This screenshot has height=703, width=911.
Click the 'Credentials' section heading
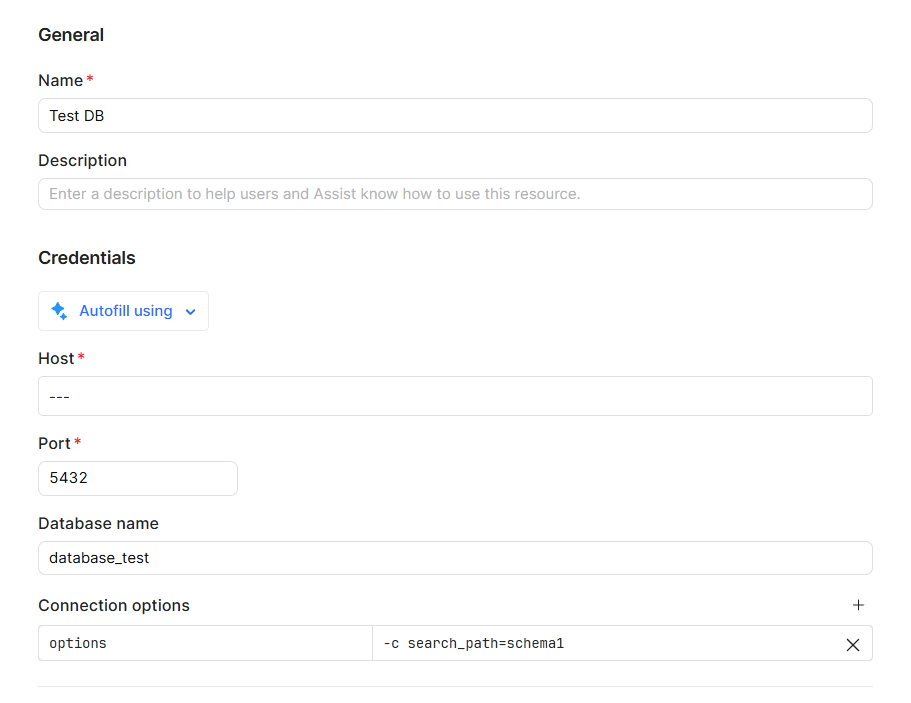(86, 258)
